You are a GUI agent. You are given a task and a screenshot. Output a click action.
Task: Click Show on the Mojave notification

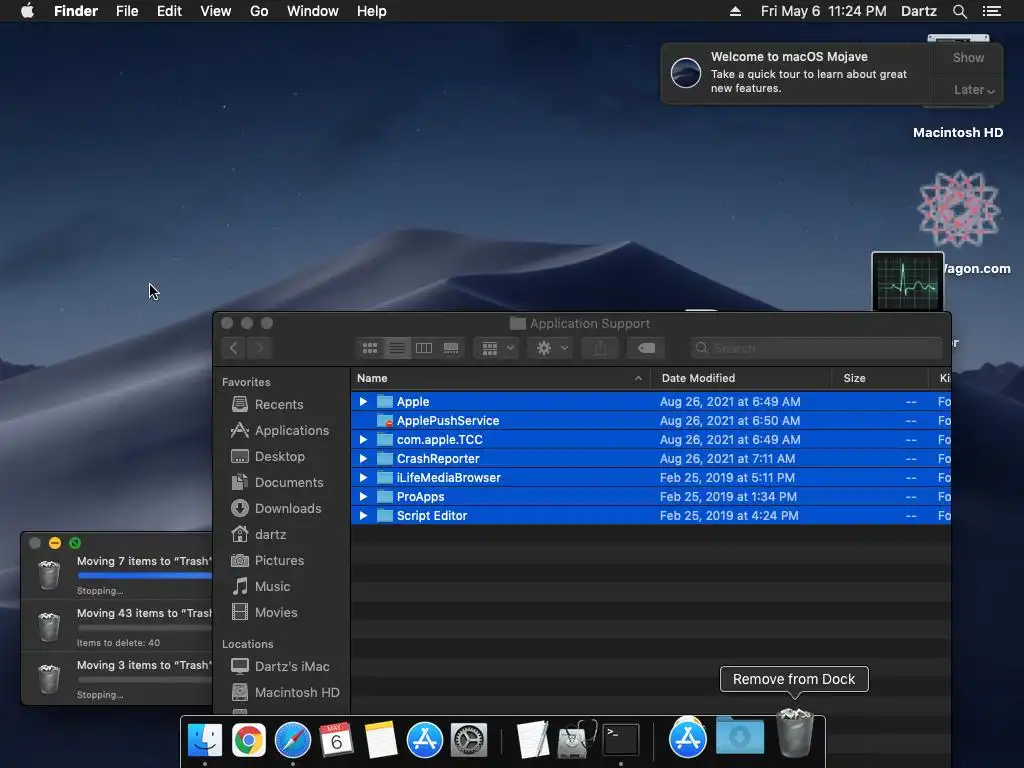[x=968, y=57]
